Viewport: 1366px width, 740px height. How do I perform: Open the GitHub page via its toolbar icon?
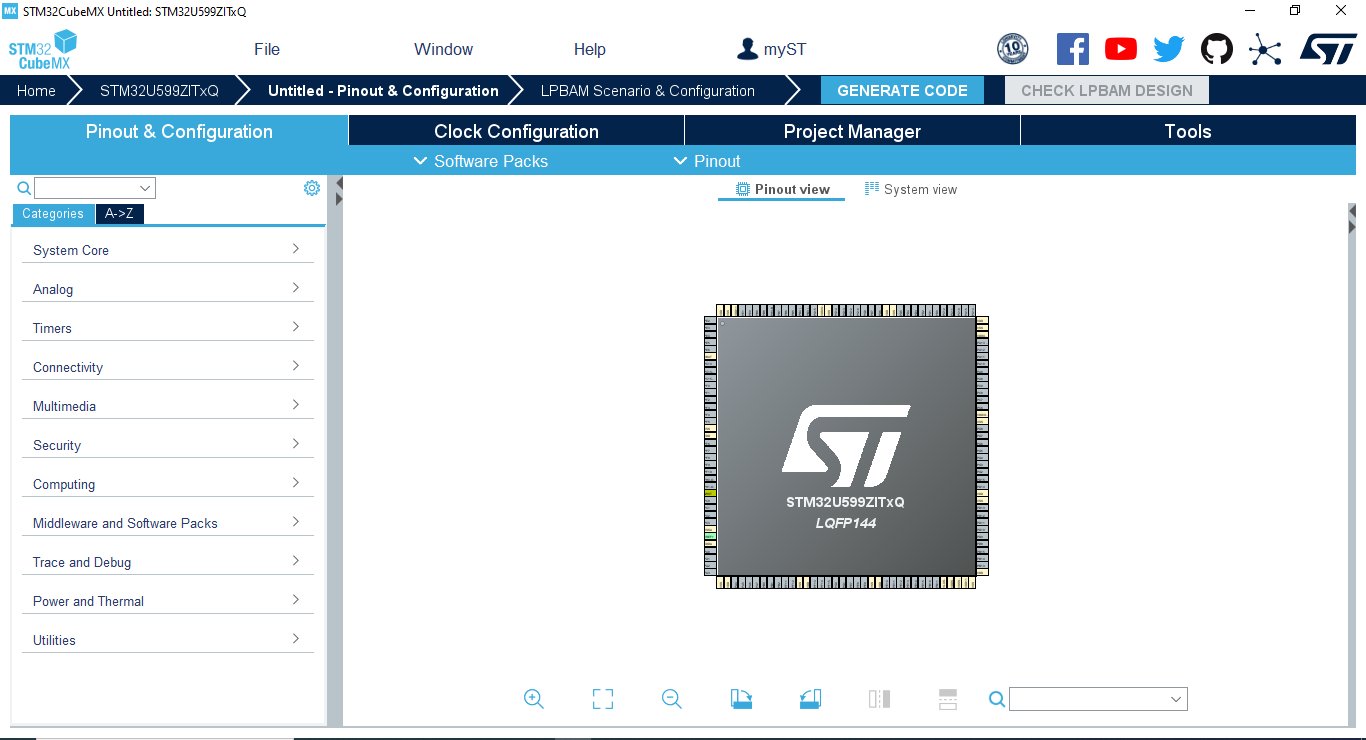coord(1216,47)
